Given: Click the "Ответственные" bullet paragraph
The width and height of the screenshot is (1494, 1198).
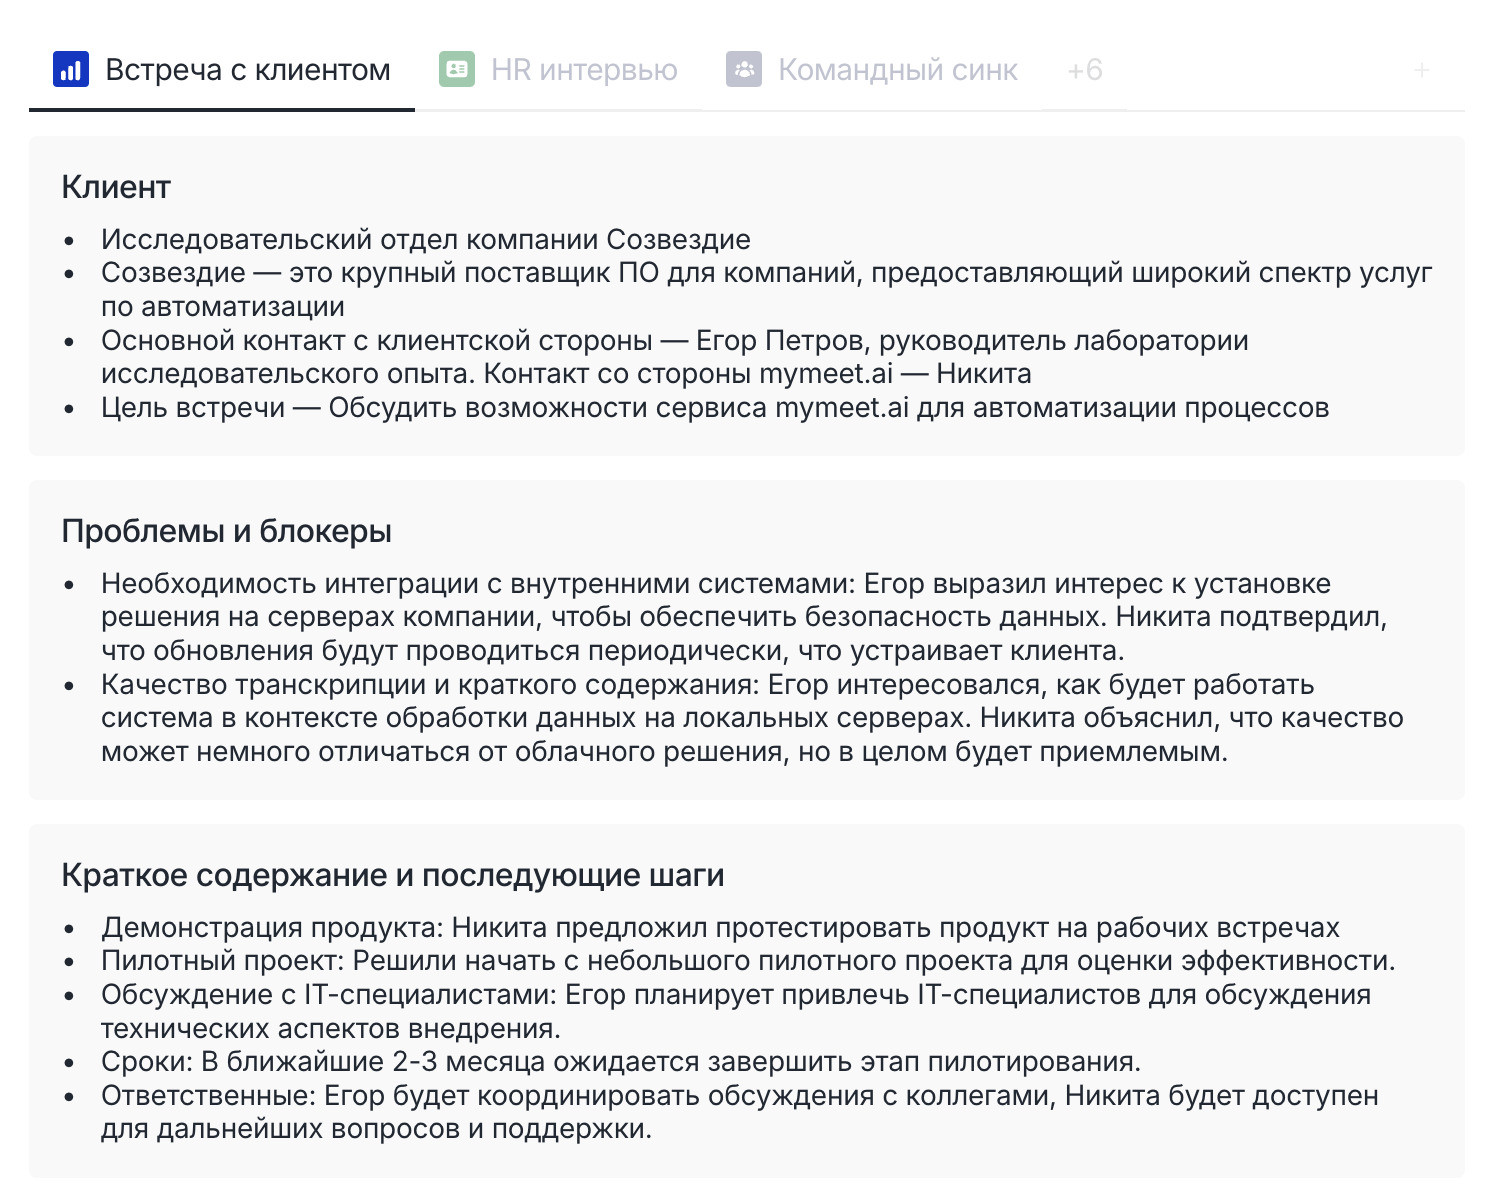Looking at the screenshot, I should tap(739, 1112).
